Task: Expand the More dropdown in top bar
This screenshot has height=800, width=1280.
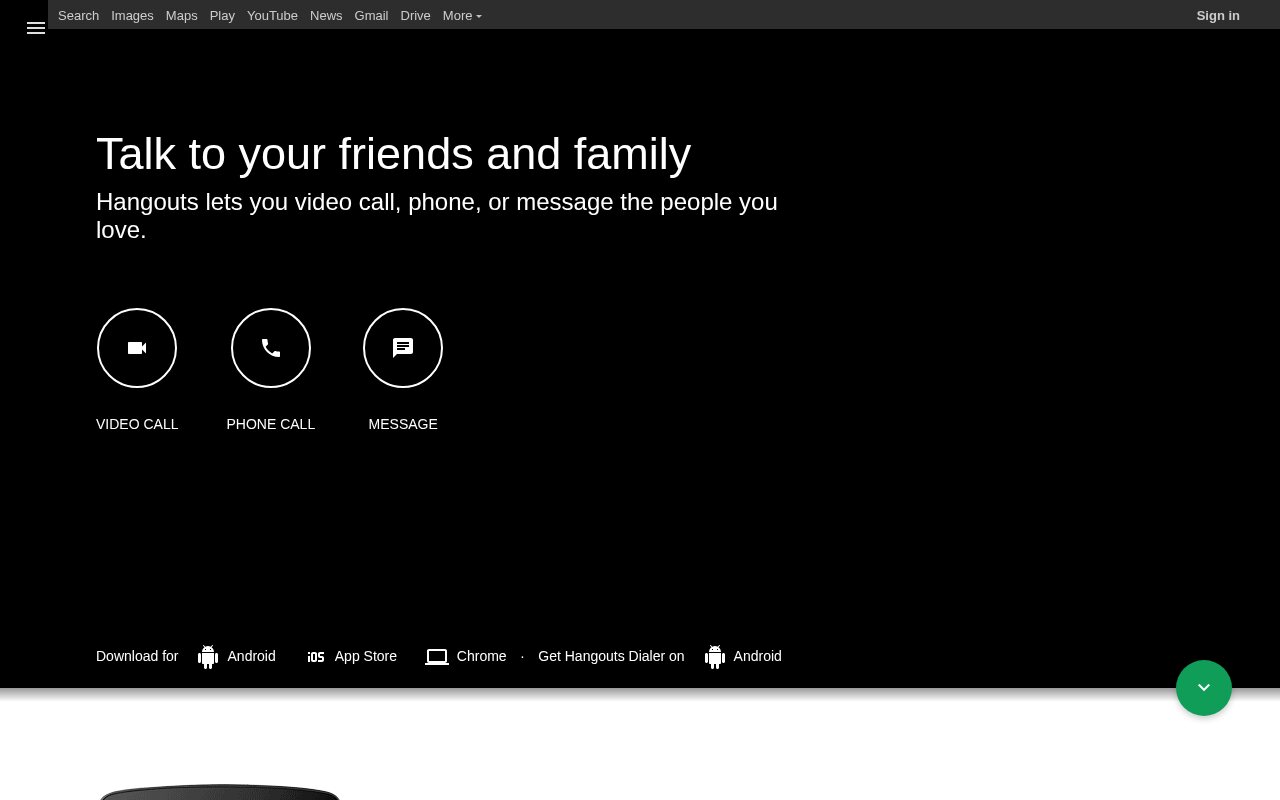Action: [462, 15]
